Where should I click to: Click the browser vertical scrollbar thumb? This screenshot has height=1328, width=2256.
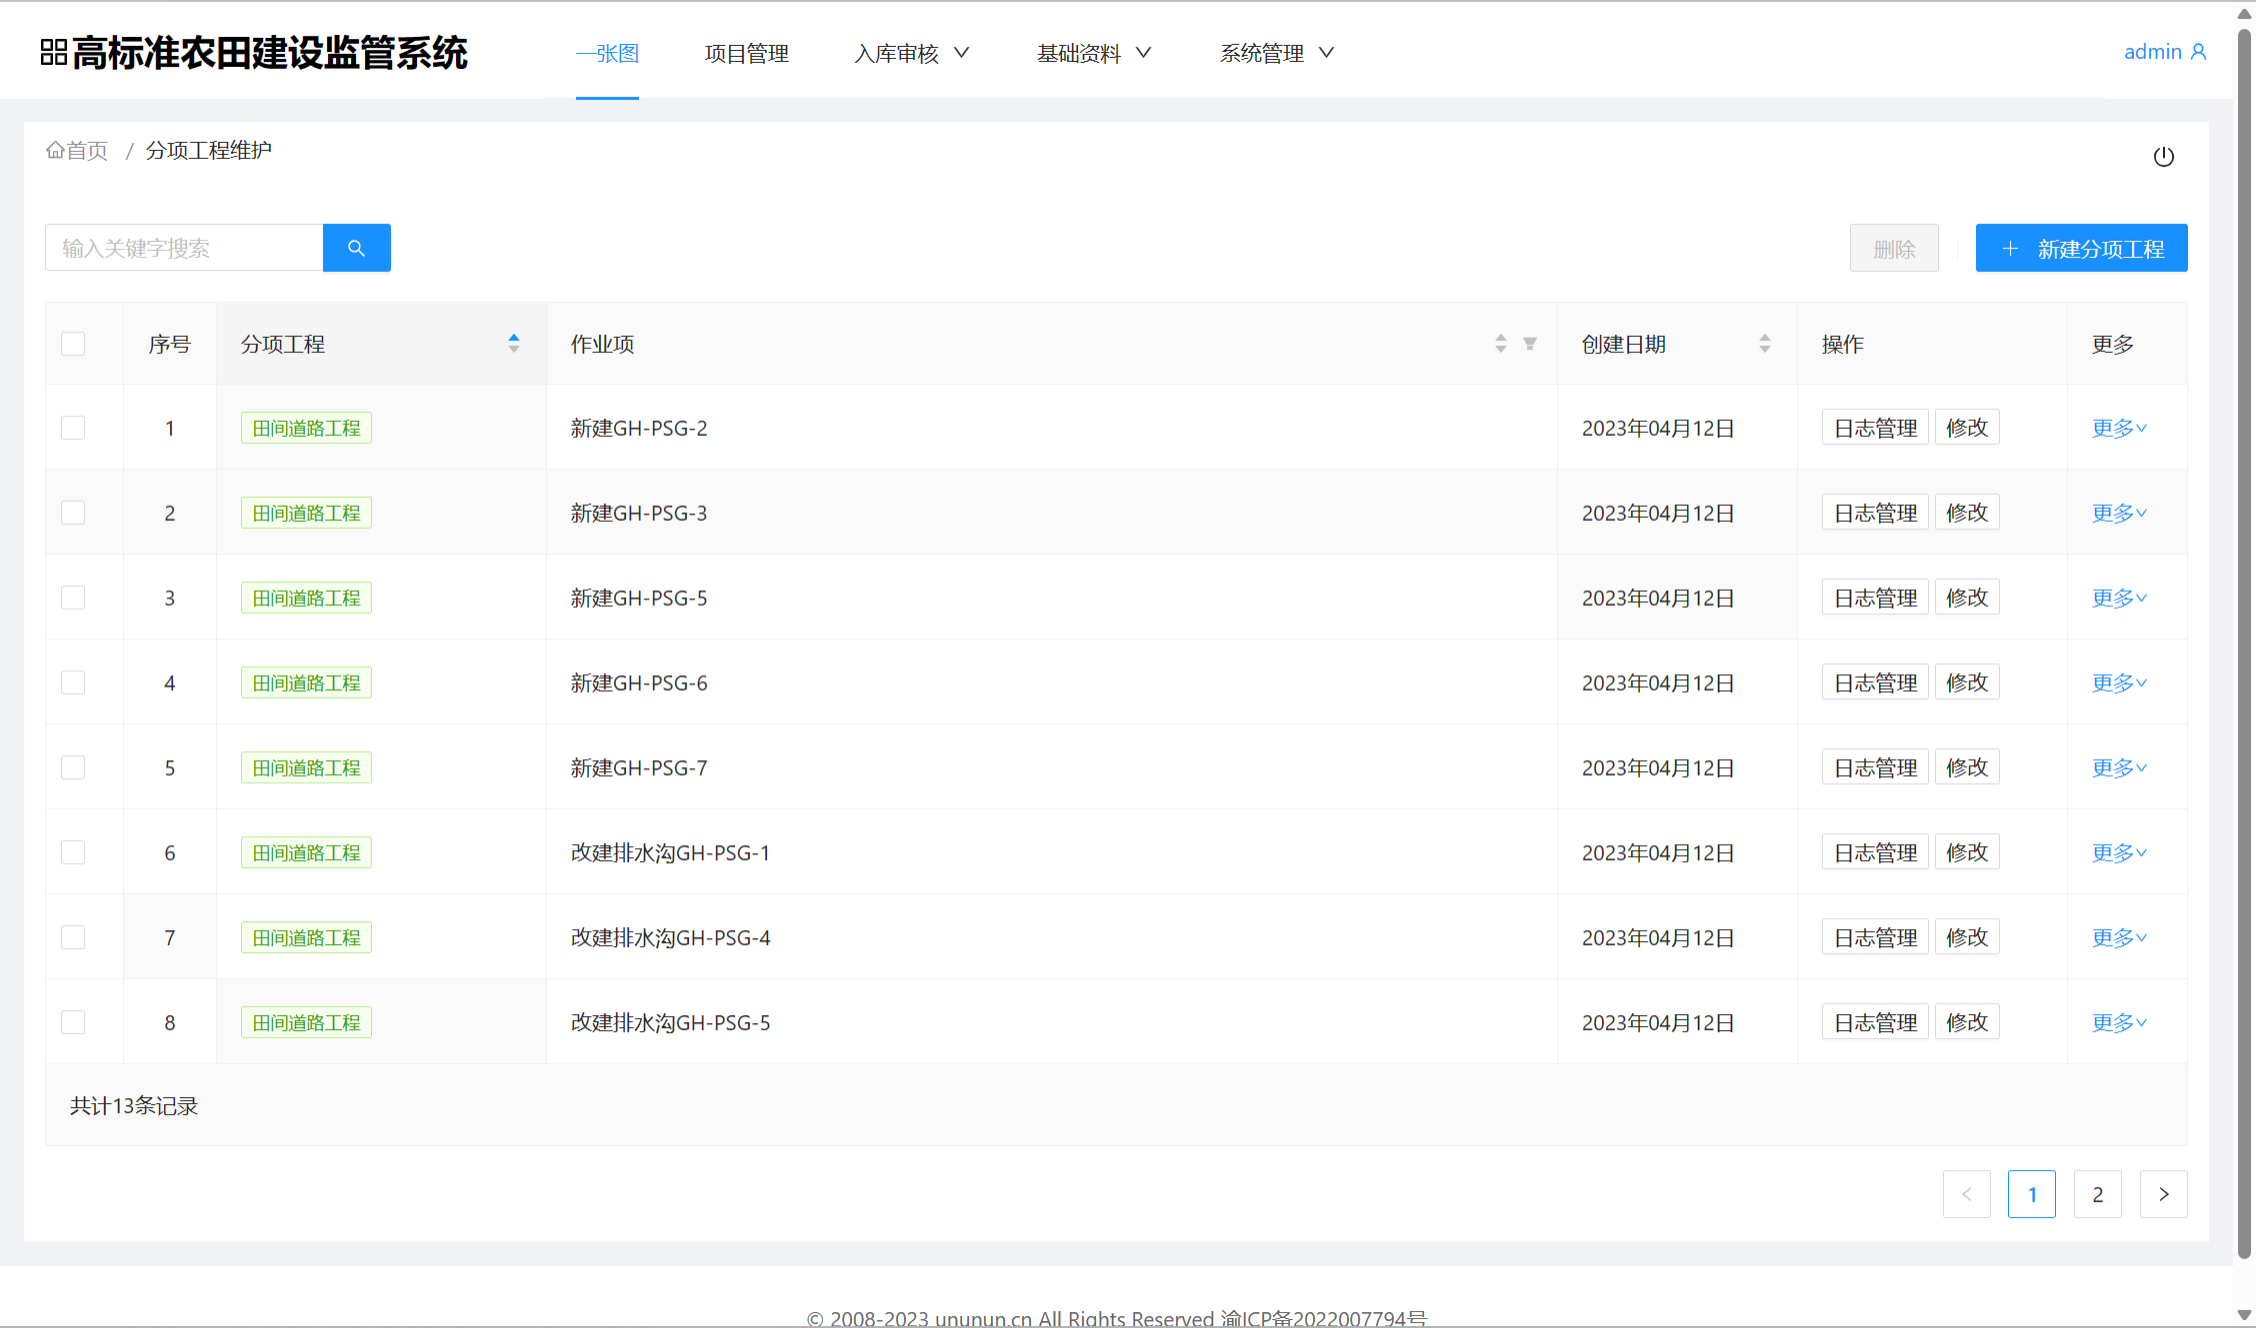click(2244, 643)
